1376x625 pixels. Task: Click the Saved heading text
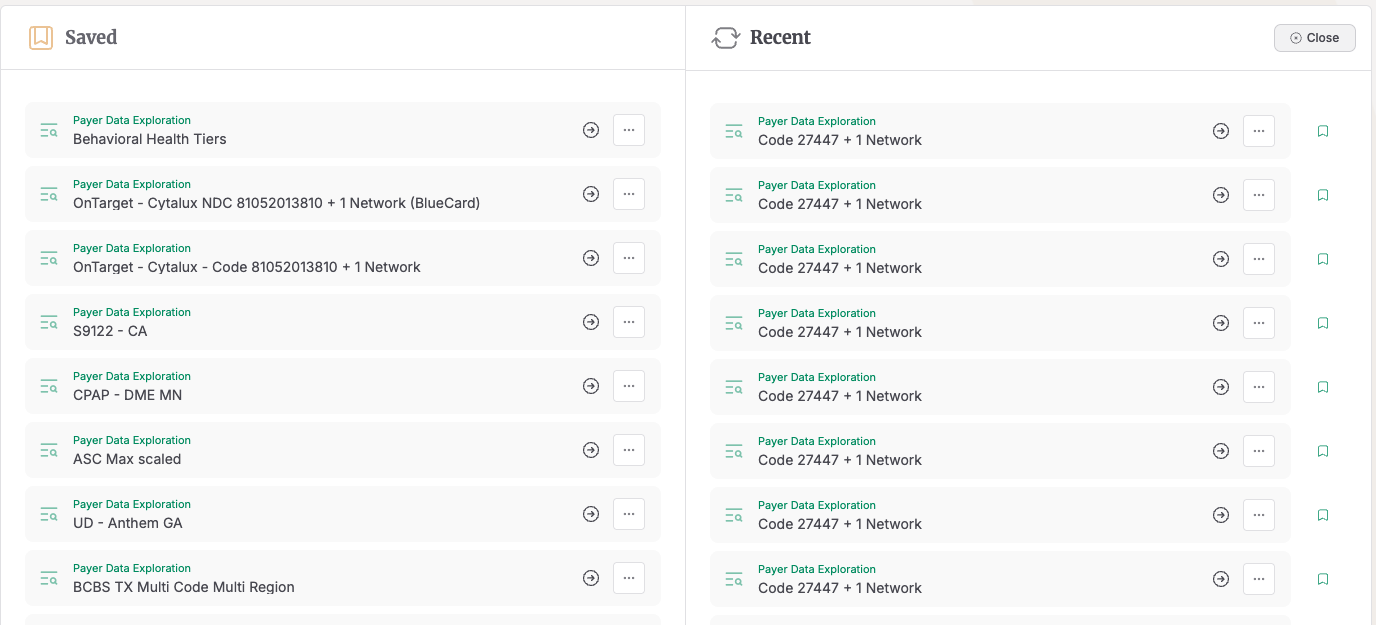tap(91, 37)
